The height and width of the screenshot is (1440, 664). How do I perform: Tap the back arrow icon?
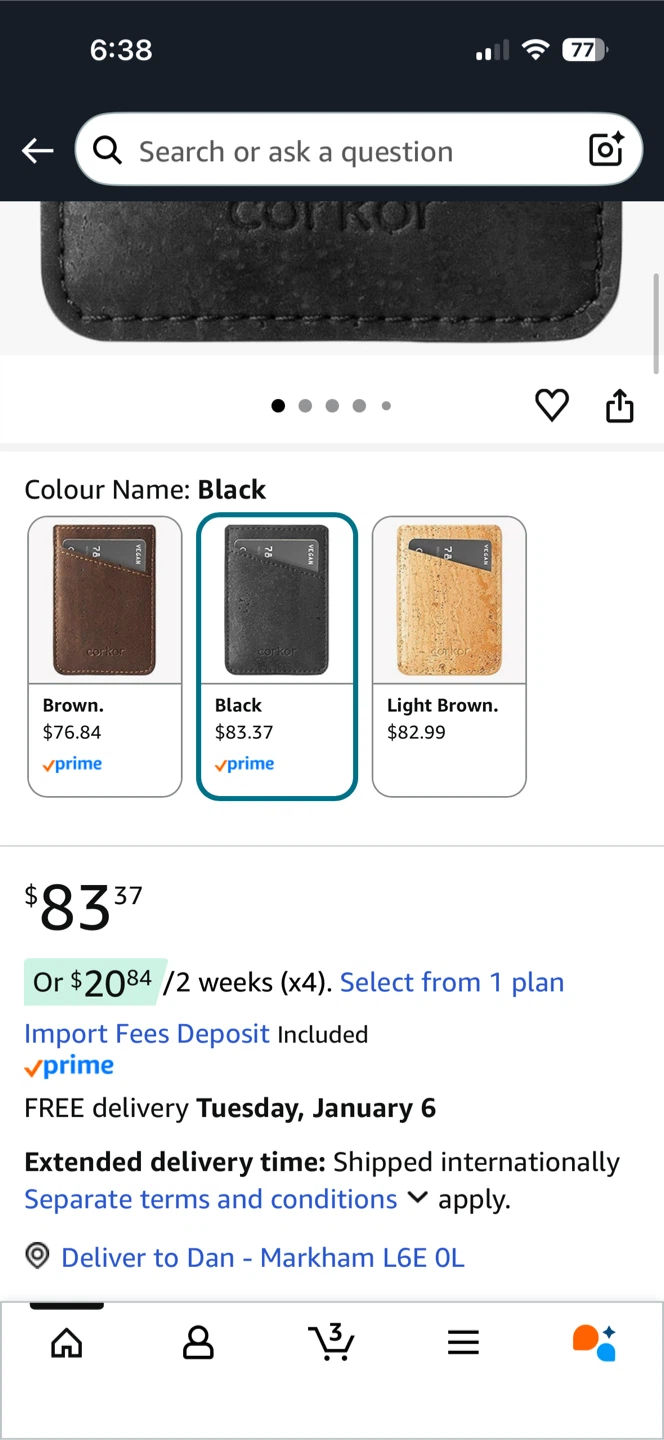point(38,151)
